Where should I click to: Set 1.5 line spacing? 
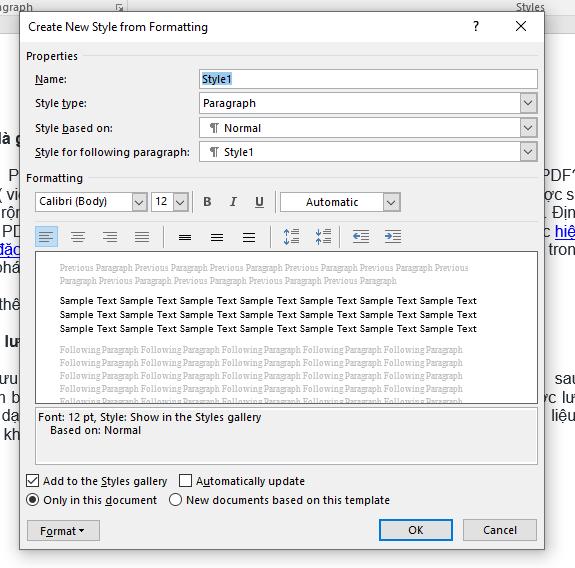tap(217, 237)
